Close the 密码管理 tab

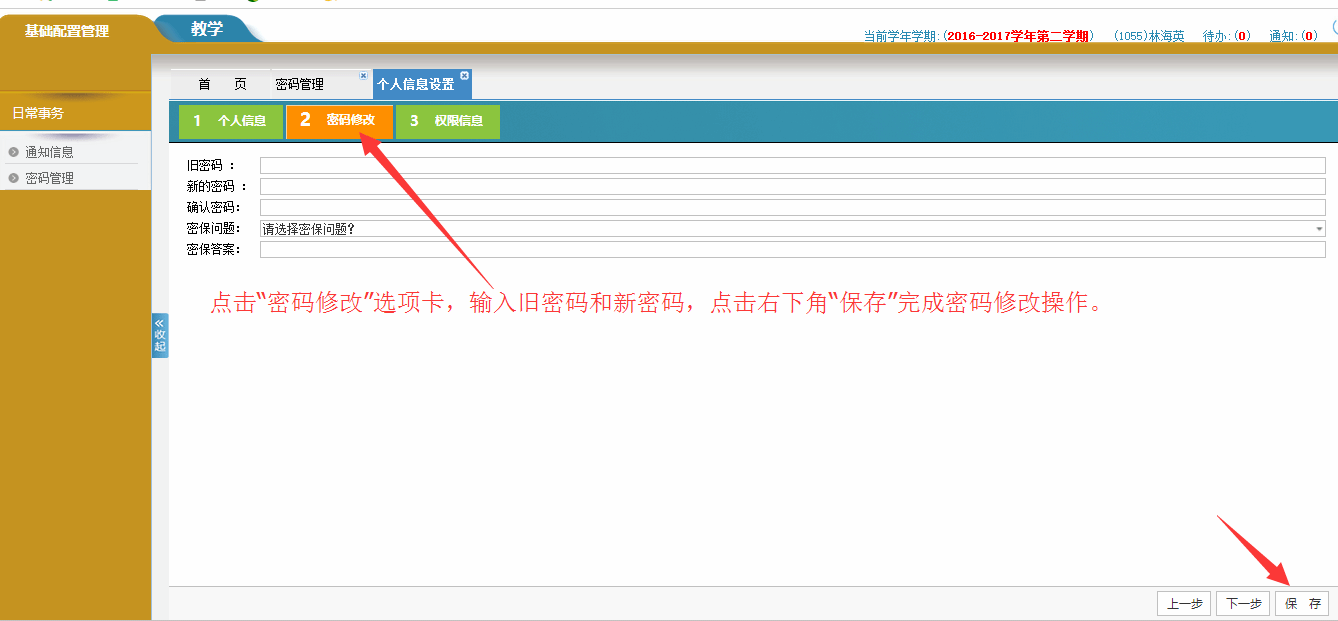(363, 76)
